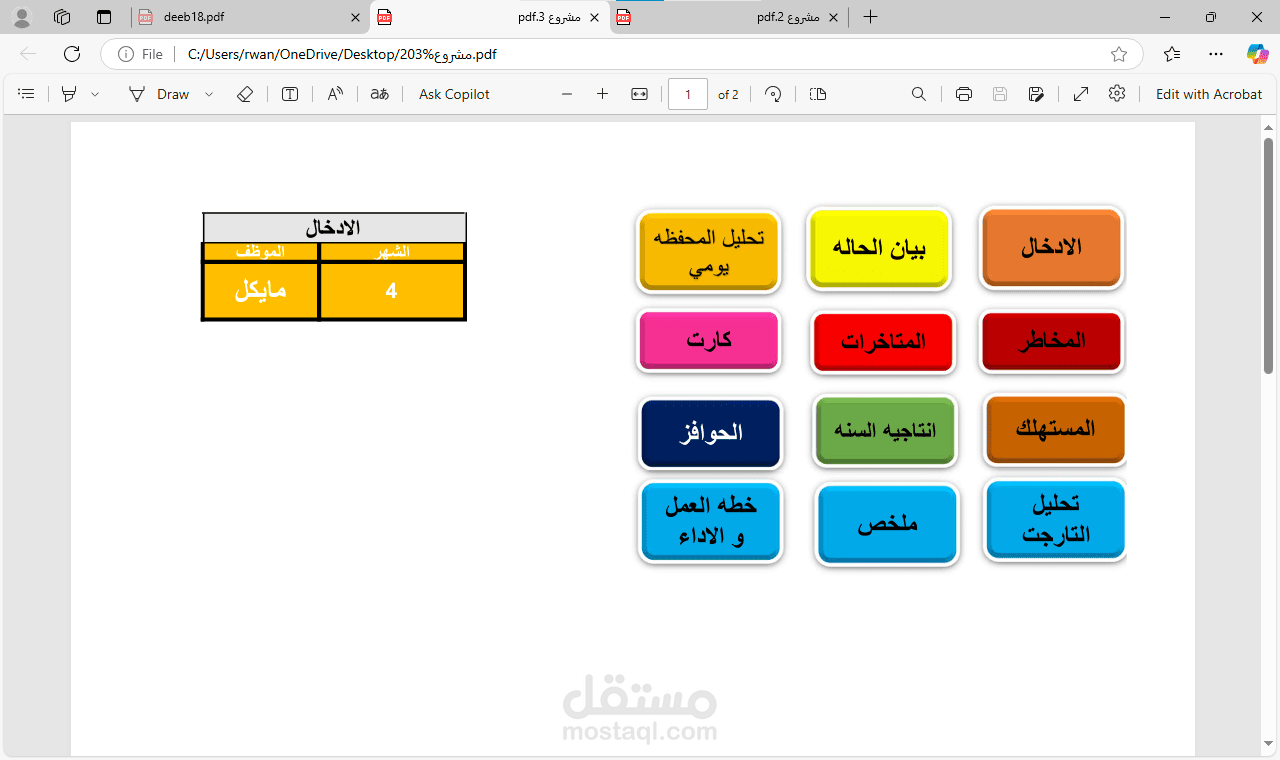1280x760 pixels.
Task: Click the Save icon
Action: [x=1000, y=94]
